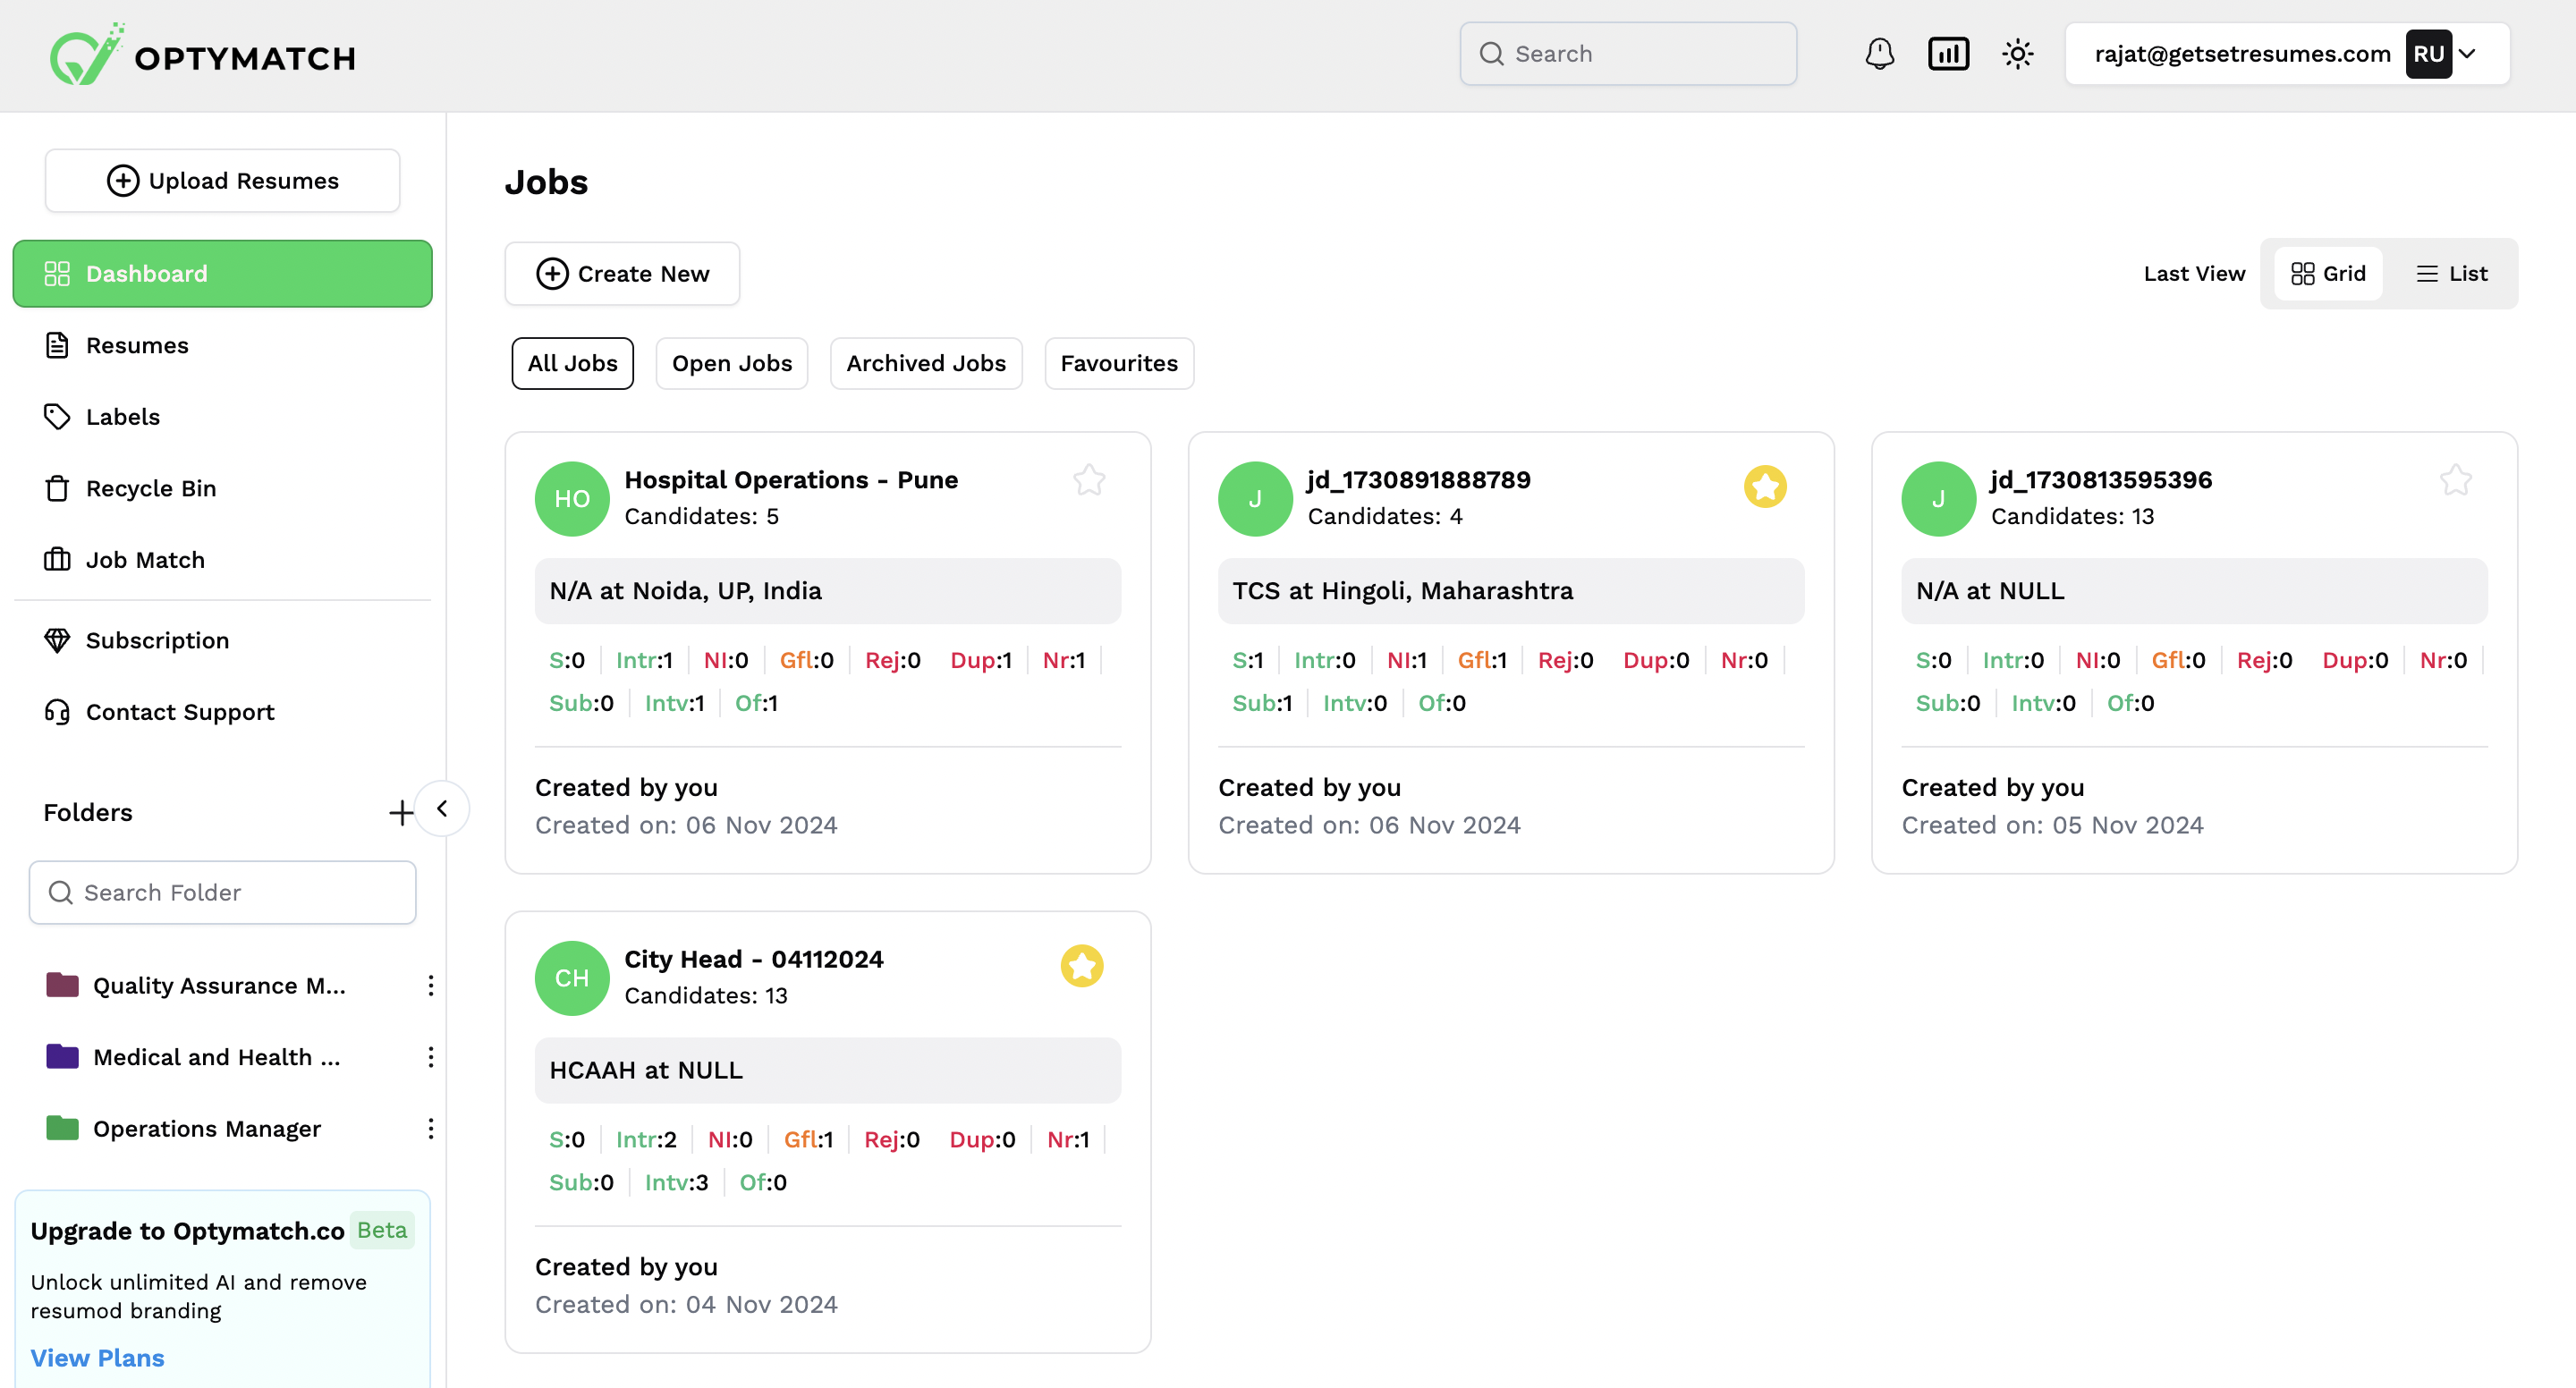Open Recycle Bin in sidebar
Image resolution: width=2576 pixels, height=1388 pixels.
[150, 488]
